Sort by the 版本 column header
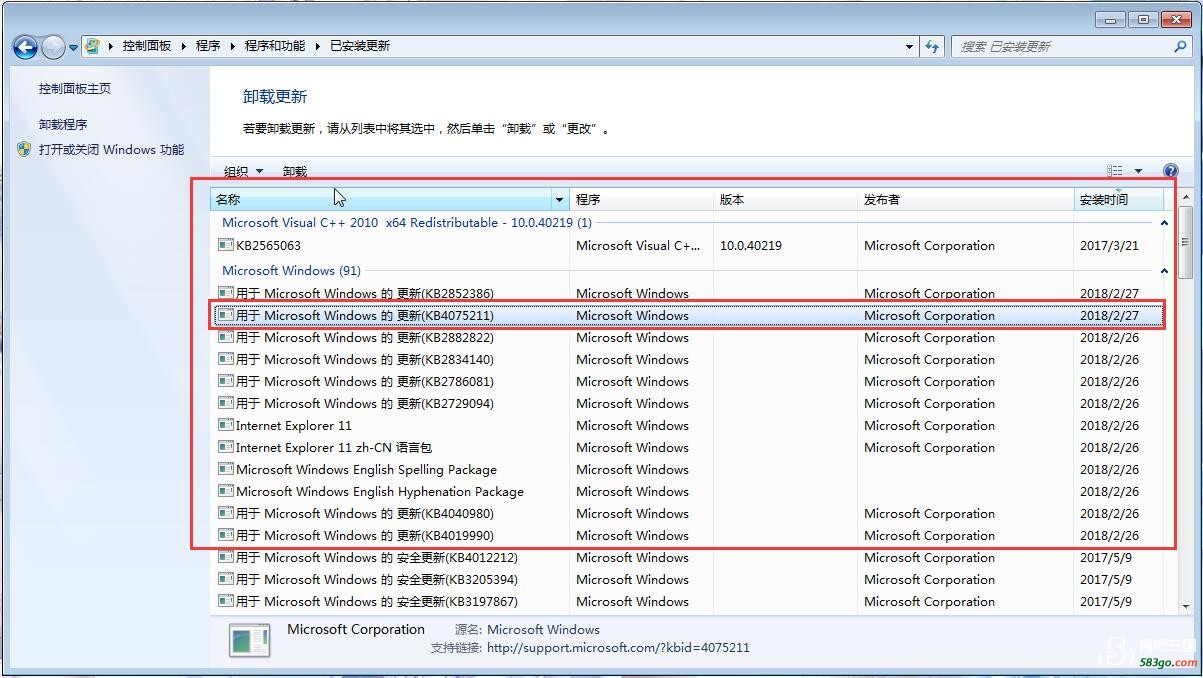Image resolution: width=1203 pixels, height=678 pixels. click(785, 200)
